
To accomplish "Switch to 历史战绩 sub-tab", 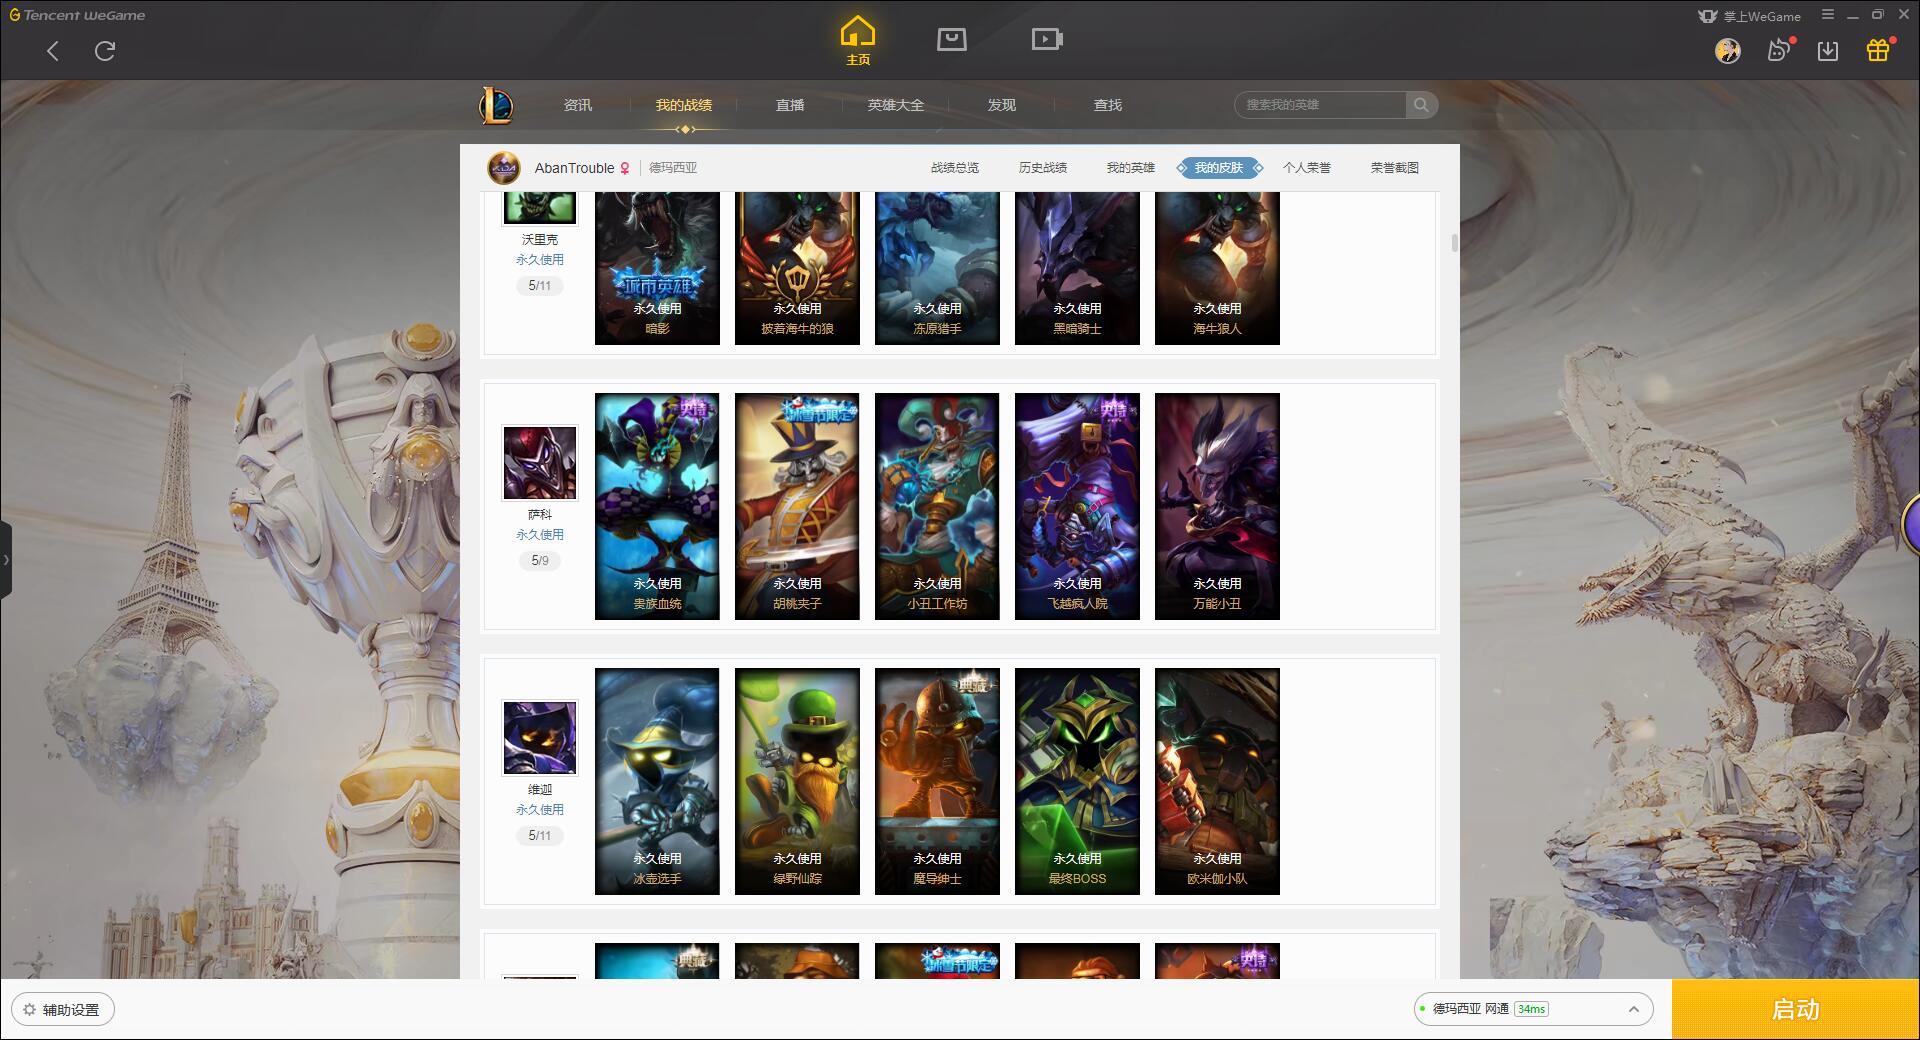I will 1043,168.
